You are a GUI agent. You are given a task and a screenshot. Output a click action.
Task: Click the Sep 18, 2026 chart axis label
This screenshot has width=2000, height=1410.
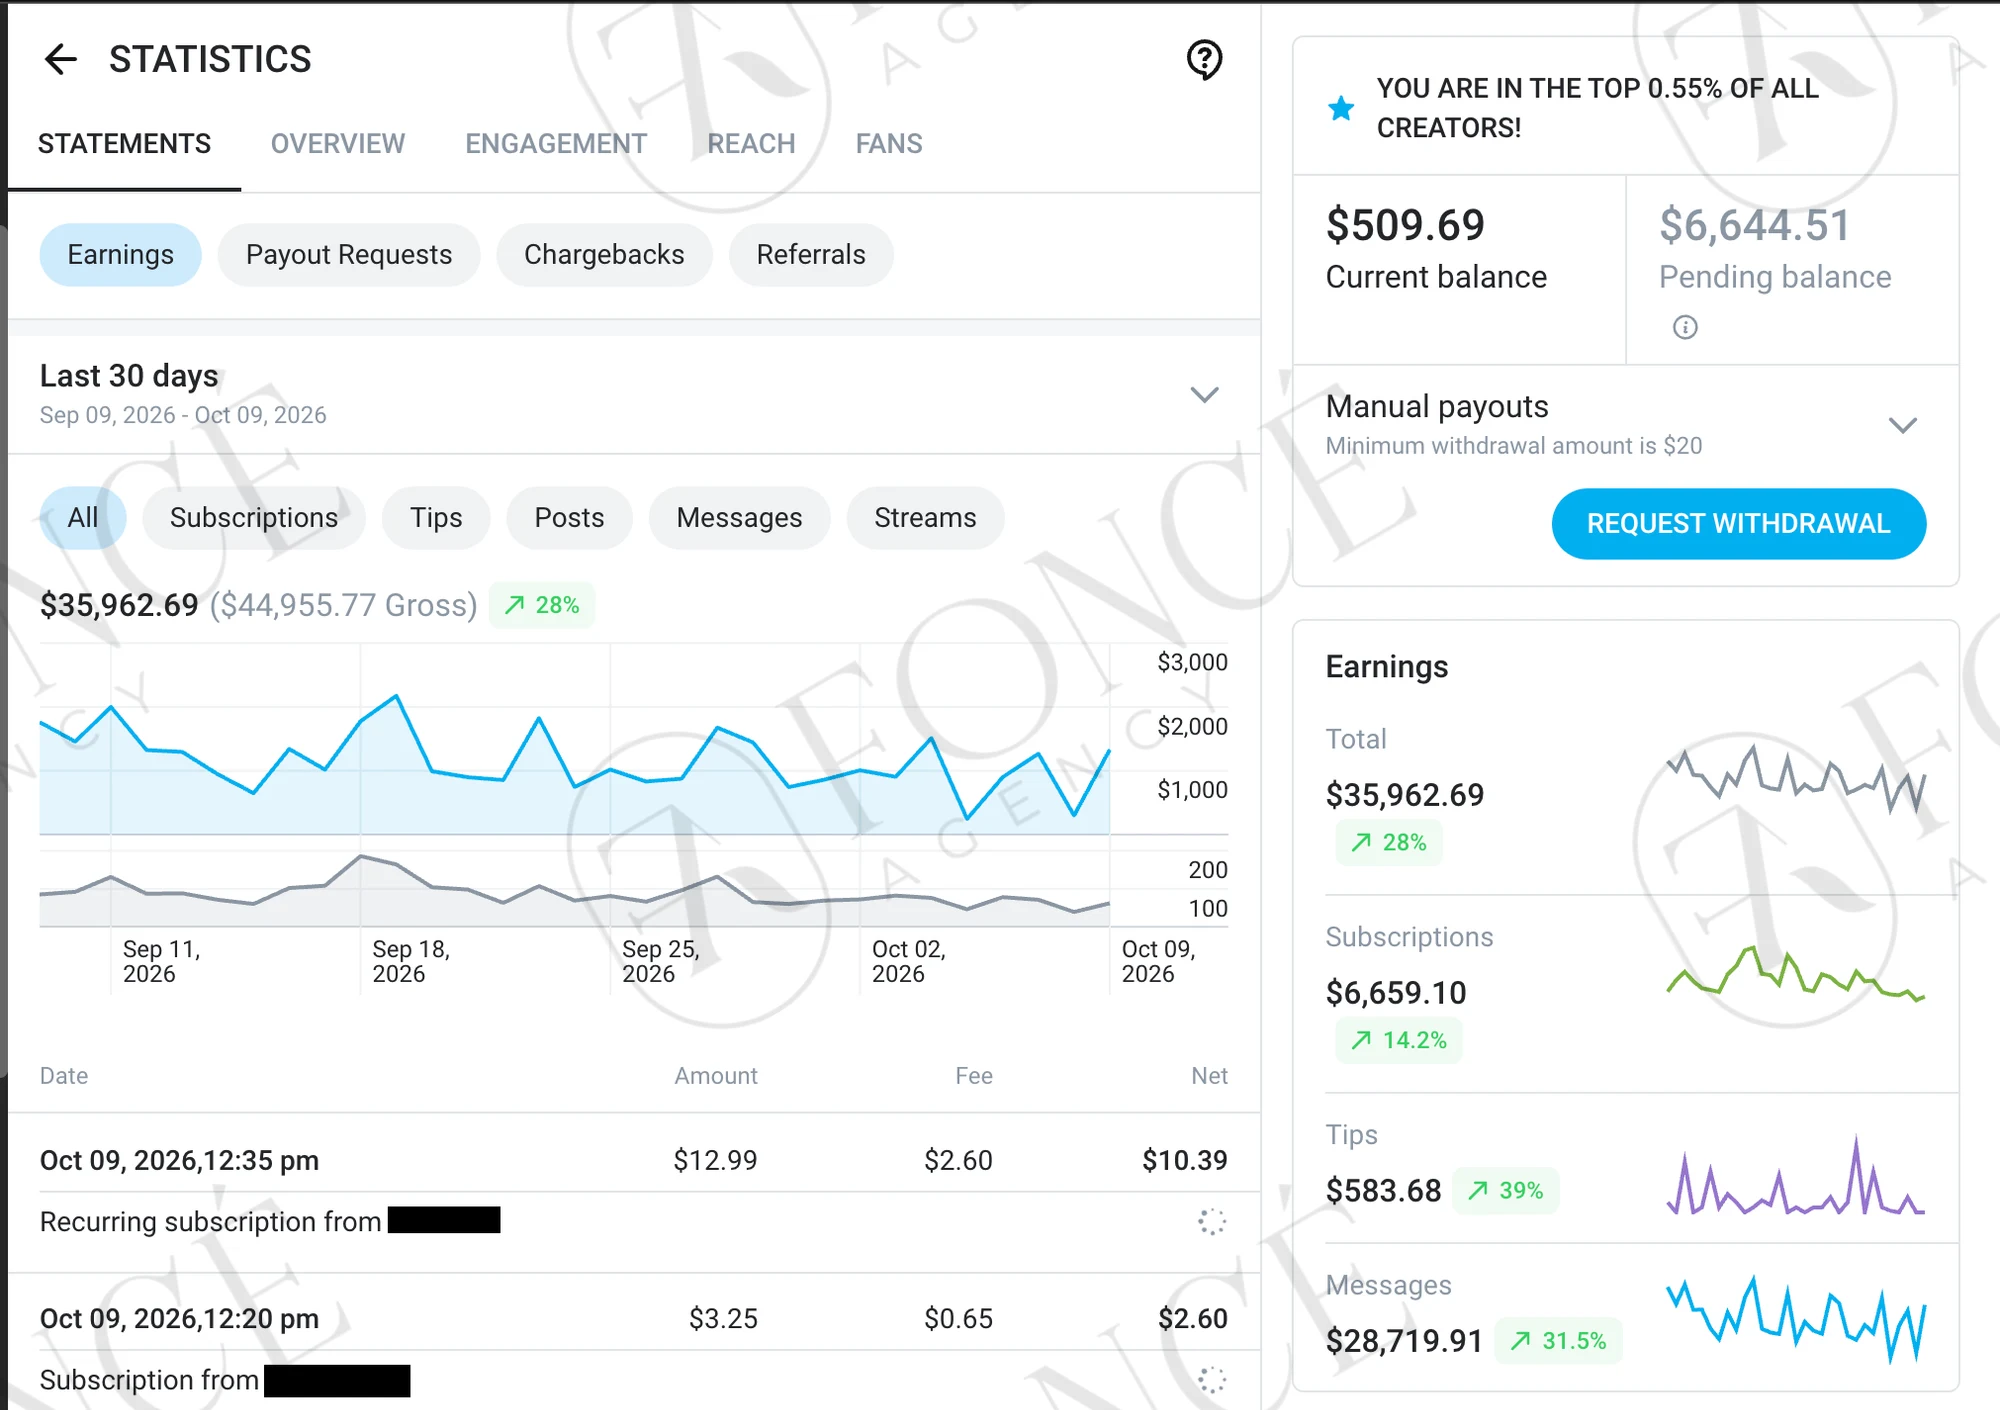coord(411,961)
